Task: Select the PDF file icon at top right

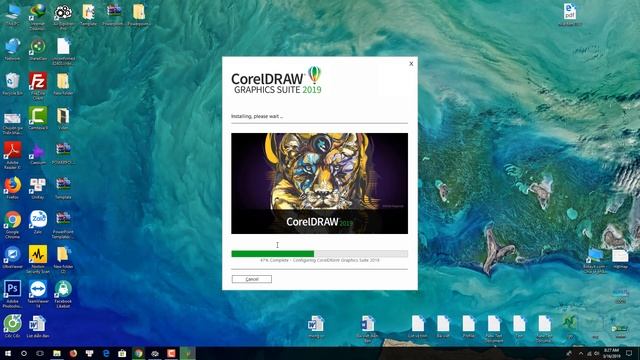Action: coord(570,15)
